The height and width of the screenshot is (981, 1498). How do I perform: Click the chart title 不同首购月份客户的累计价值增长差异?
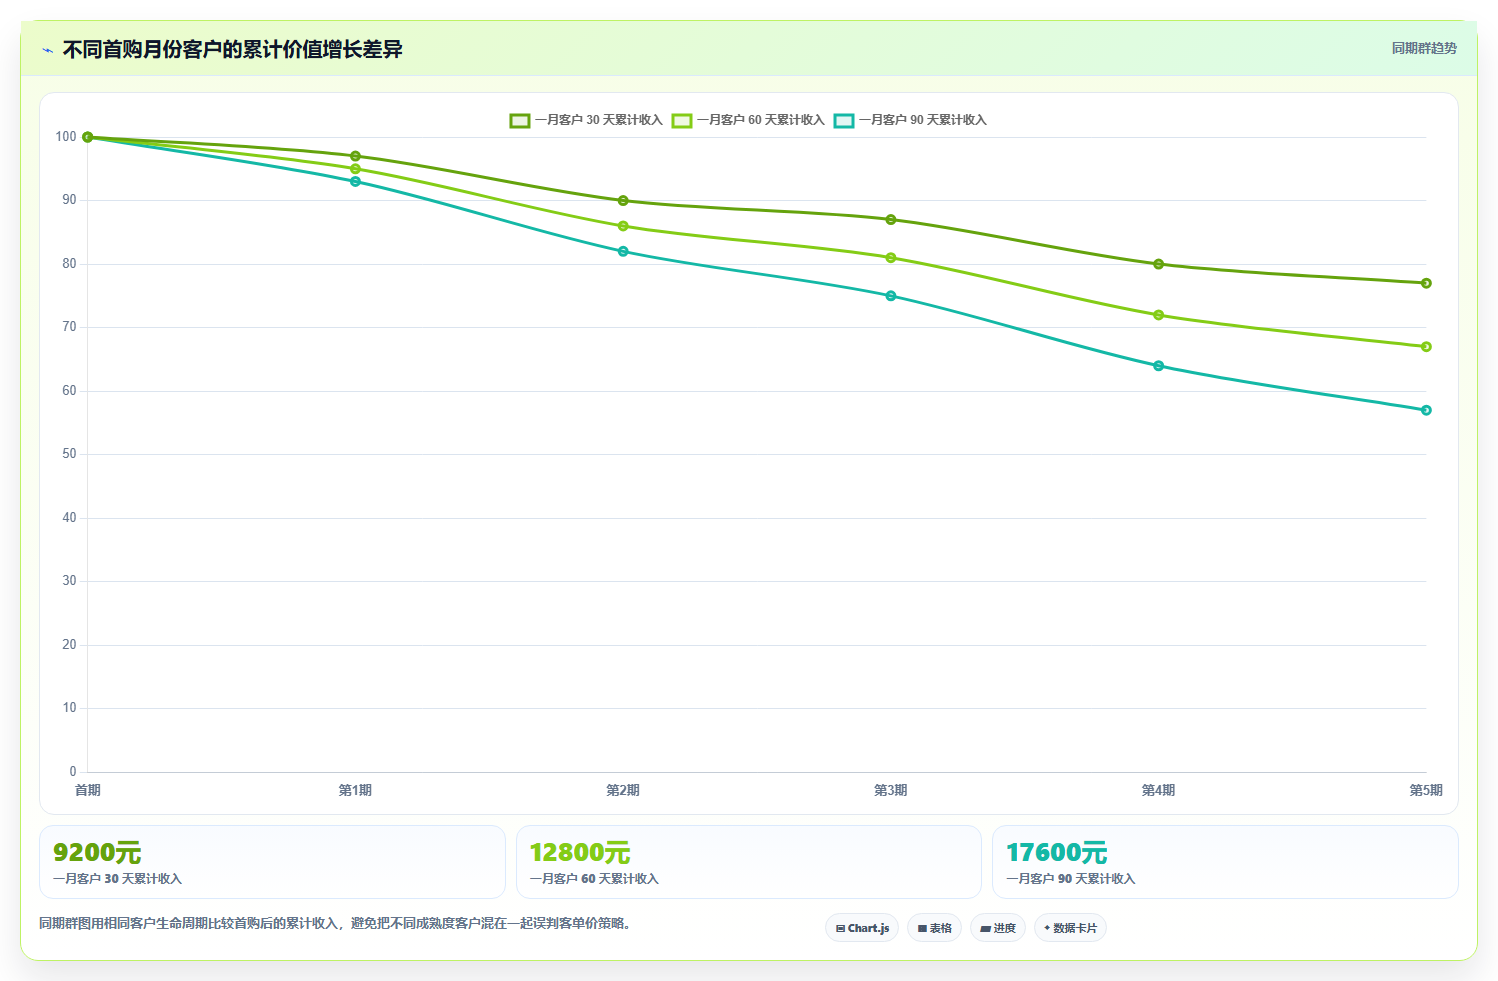pos(232,49)
